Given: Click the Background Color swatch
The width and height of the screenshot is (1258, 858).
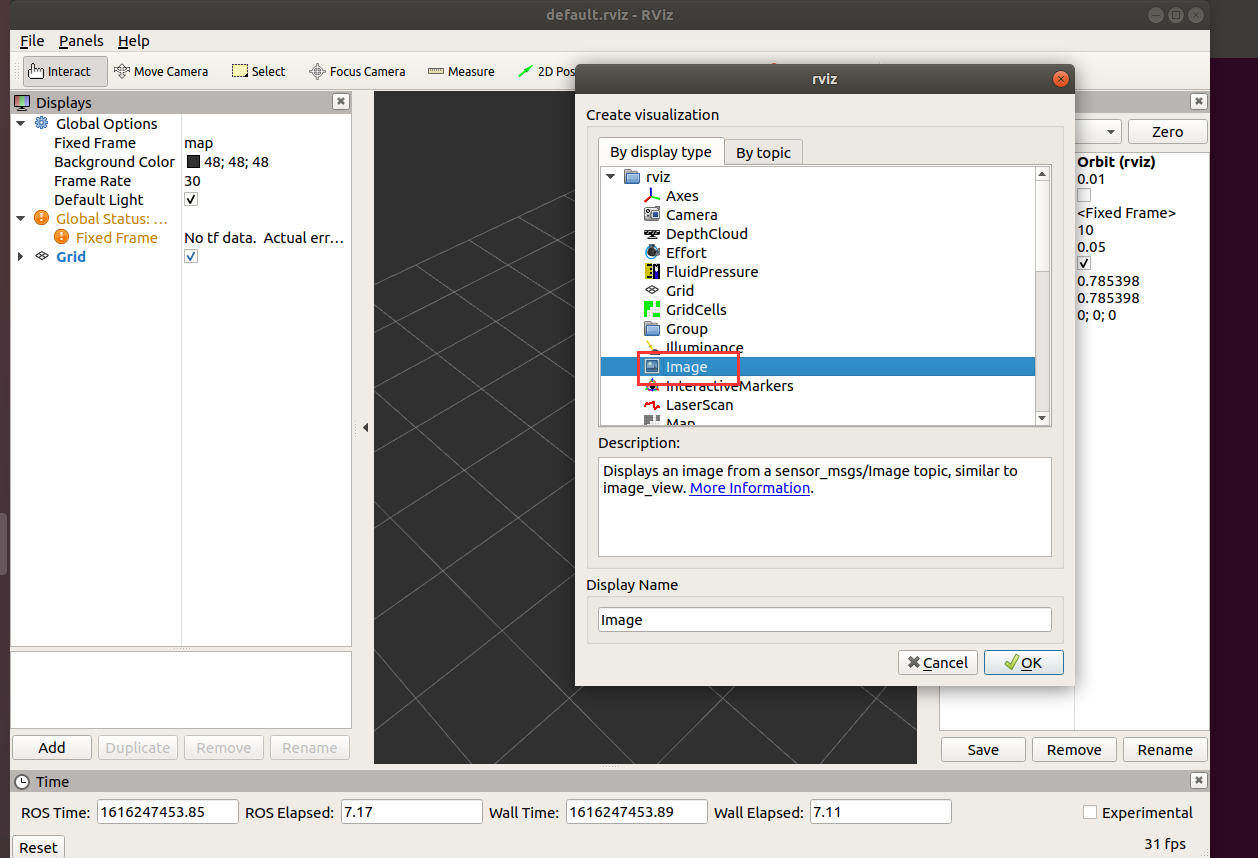Looking at the screenshot, I should 194,162.
